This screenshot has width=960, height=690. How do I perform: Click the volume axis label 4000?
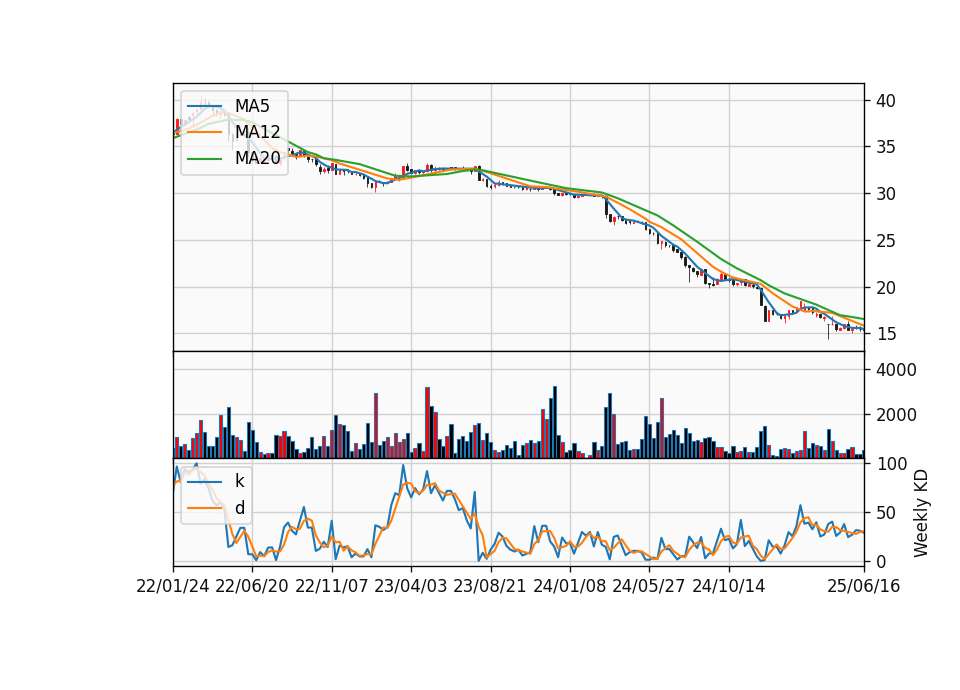coord(896,370)
